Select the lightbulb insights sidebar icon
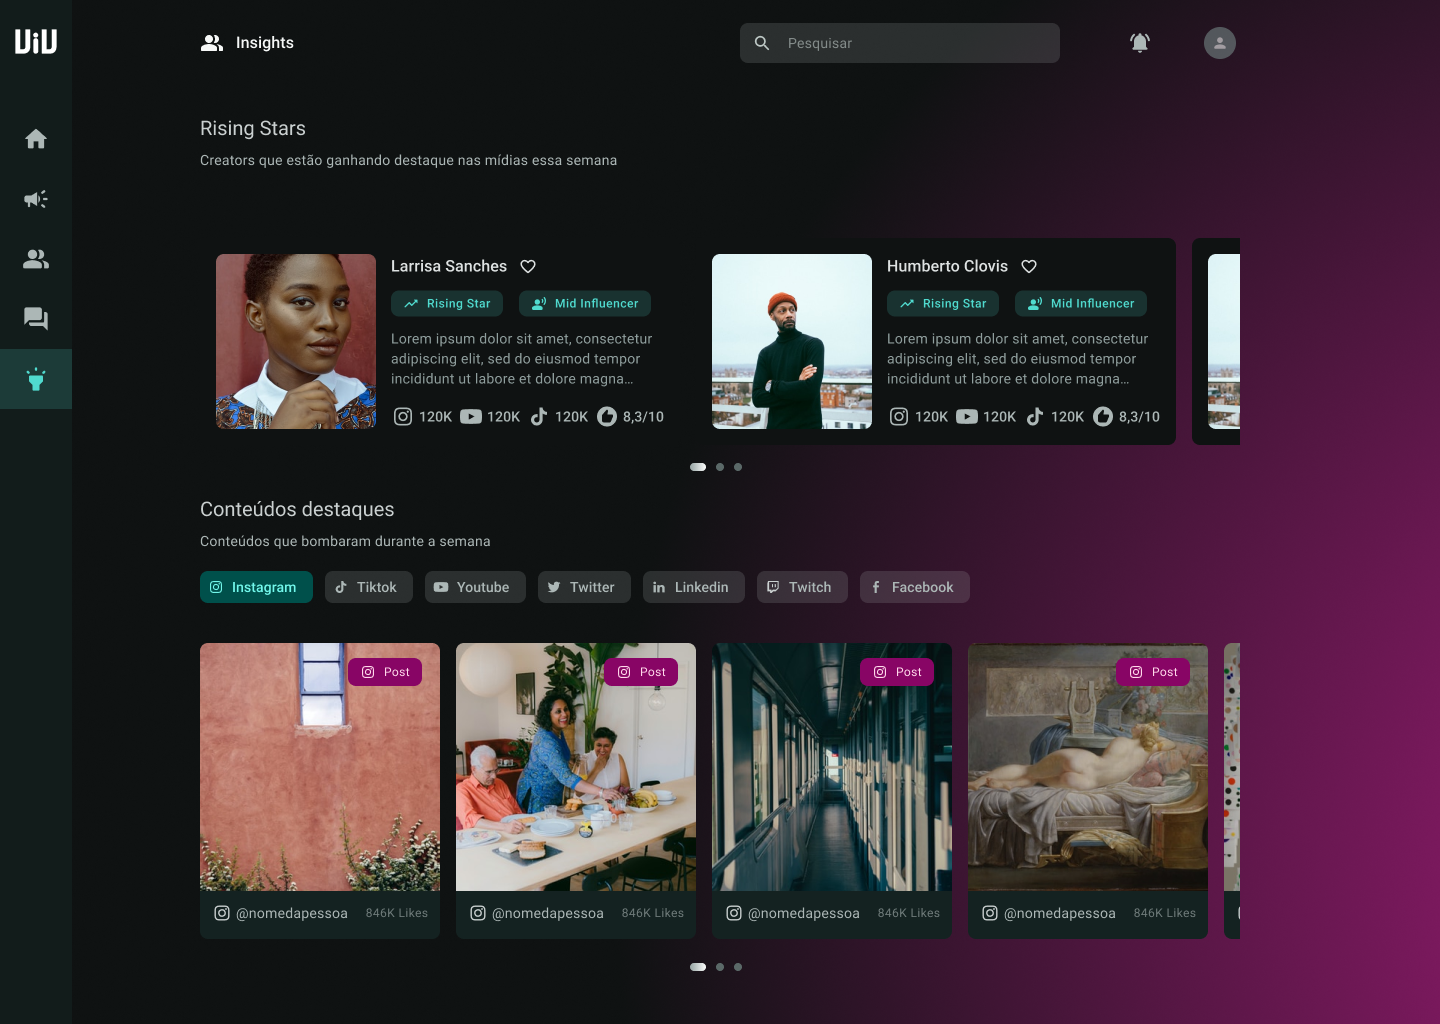1440x1024 pixels. (36, 379)
